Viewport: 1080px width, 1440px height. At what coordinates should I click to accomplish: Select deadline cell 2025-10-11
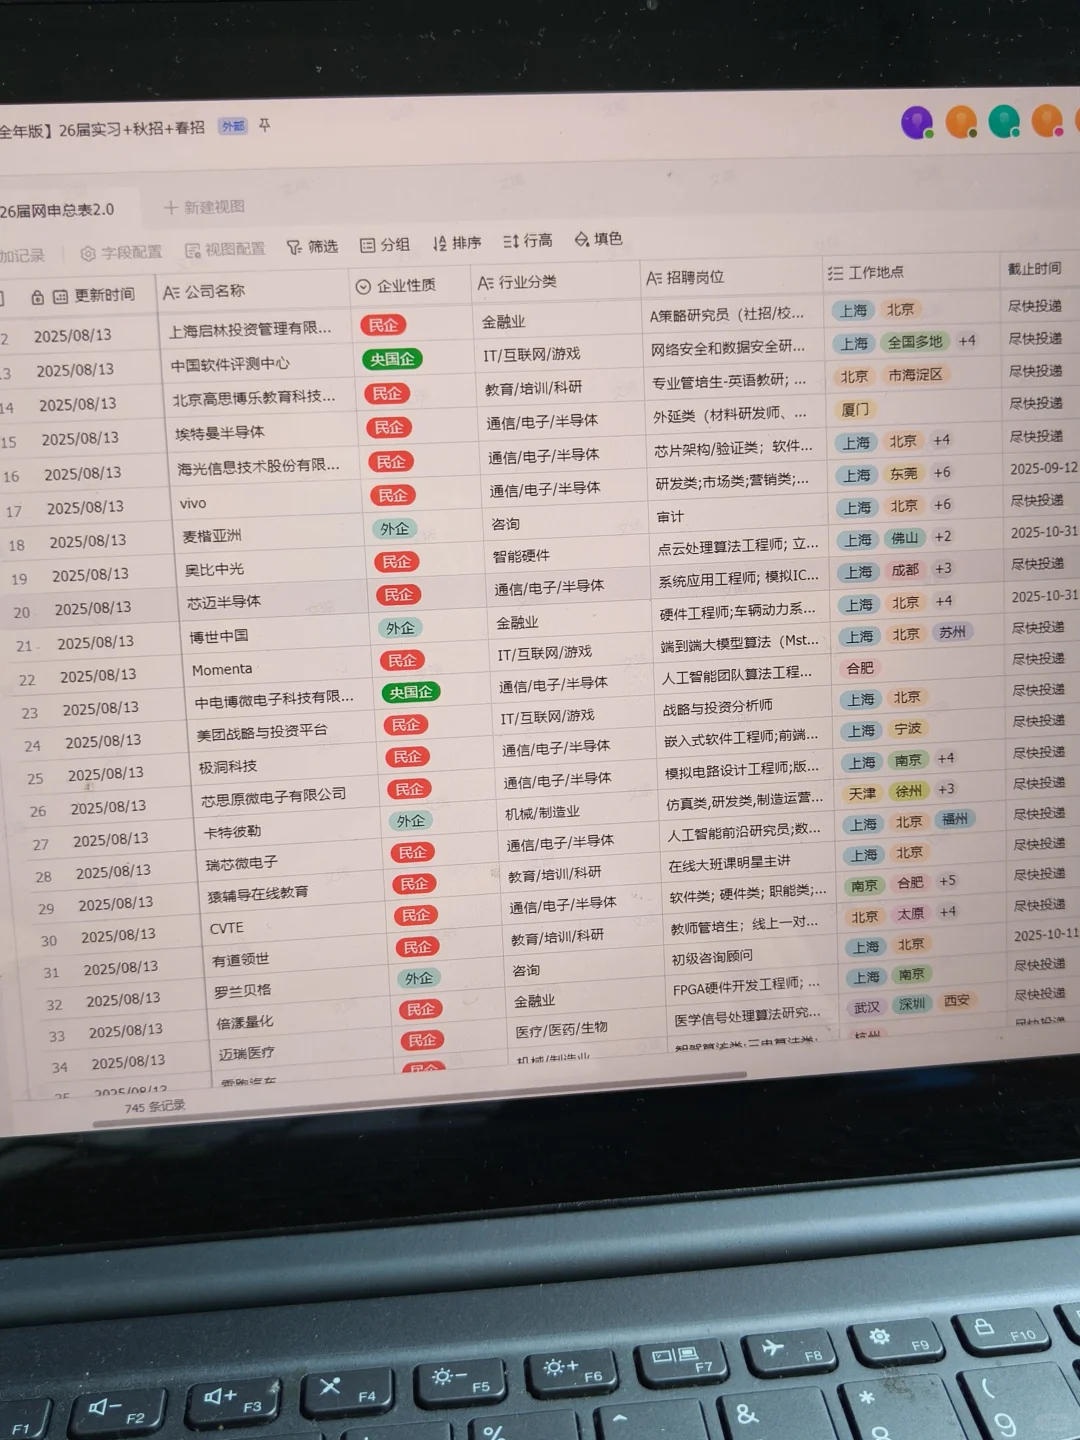pyautogui.click(x=1046, y=935)
